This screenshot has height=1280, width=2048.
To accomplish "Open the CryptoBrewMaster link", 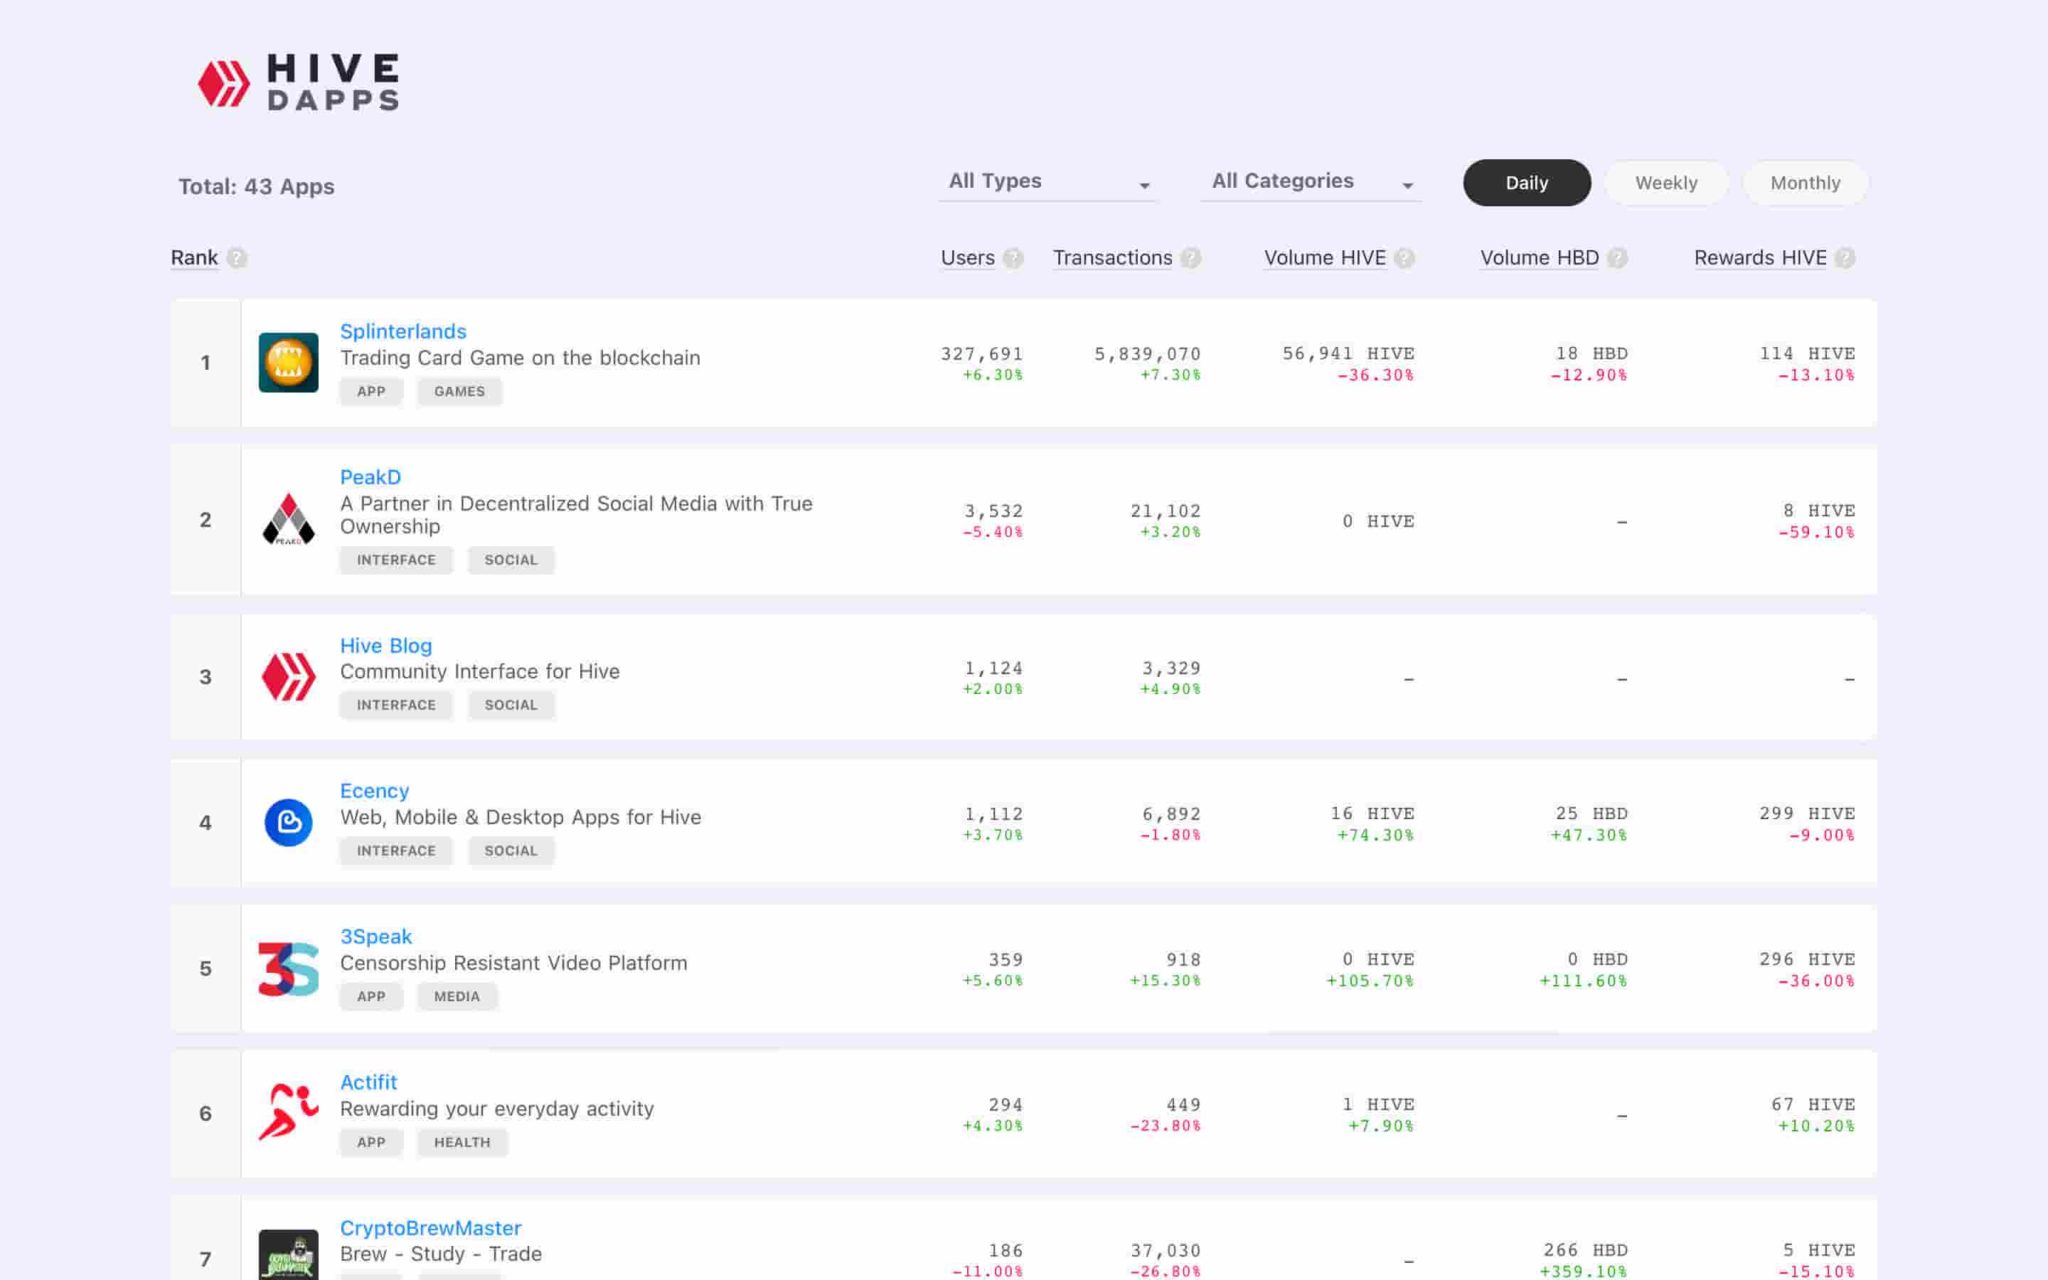I will (430, 1227).
